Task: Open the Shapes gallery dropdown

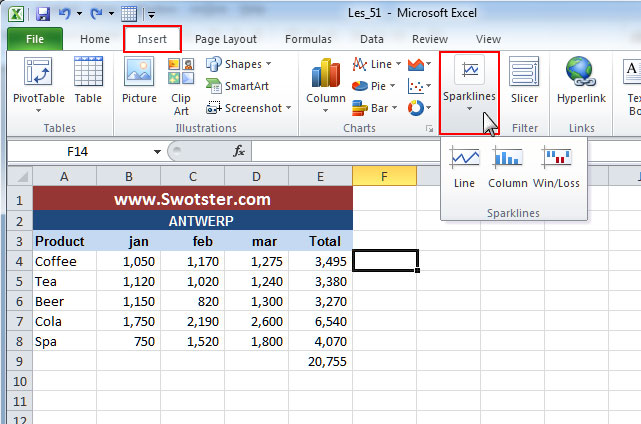Action: coord(239,64)
